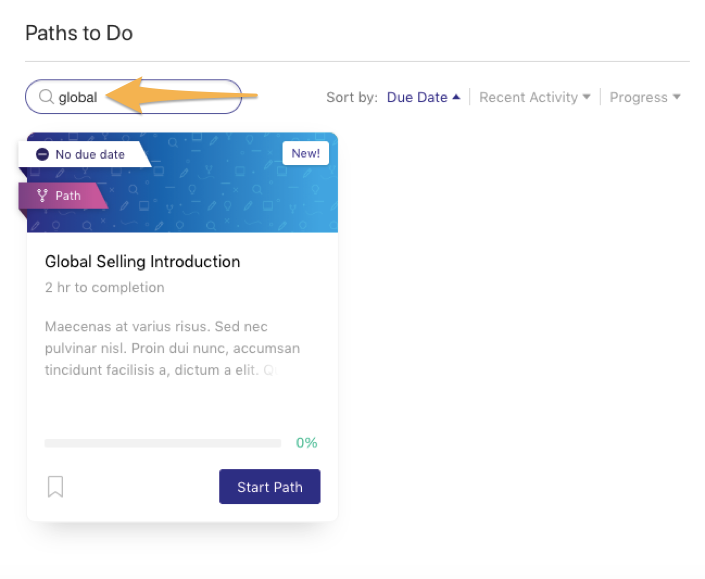The height and width of the screenshot is (579, 705).
Task: Sort paths by Due Date
Action: pyautogui.click(x=417, y=97)
